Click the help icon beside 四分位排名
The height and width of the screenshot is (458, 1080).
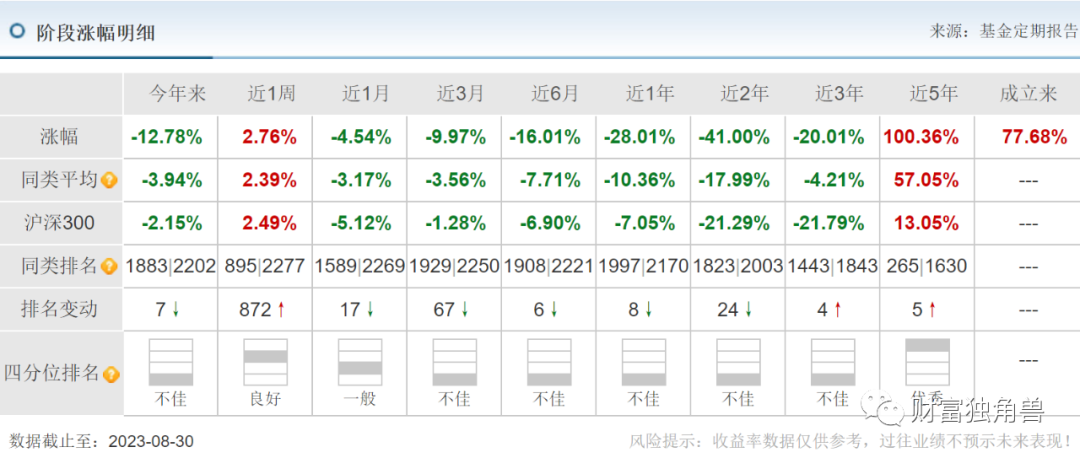[x=111, y=375]
